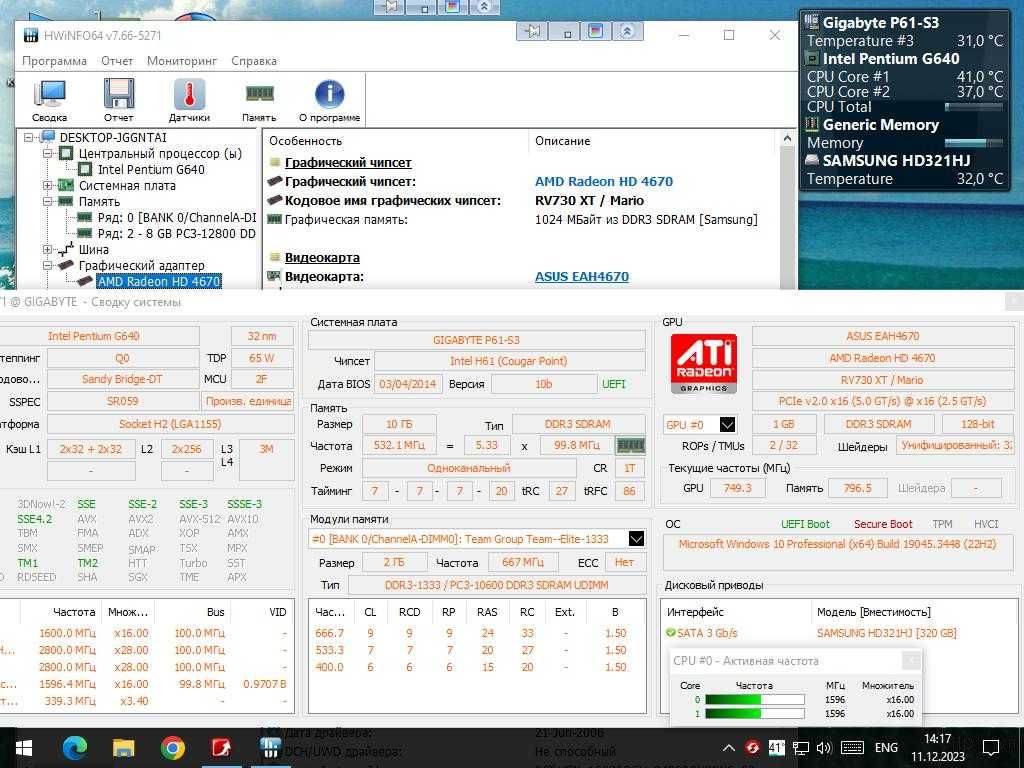Switch the ENG input language
Viewport: 1024px width, 768px height.
point(886,748)
